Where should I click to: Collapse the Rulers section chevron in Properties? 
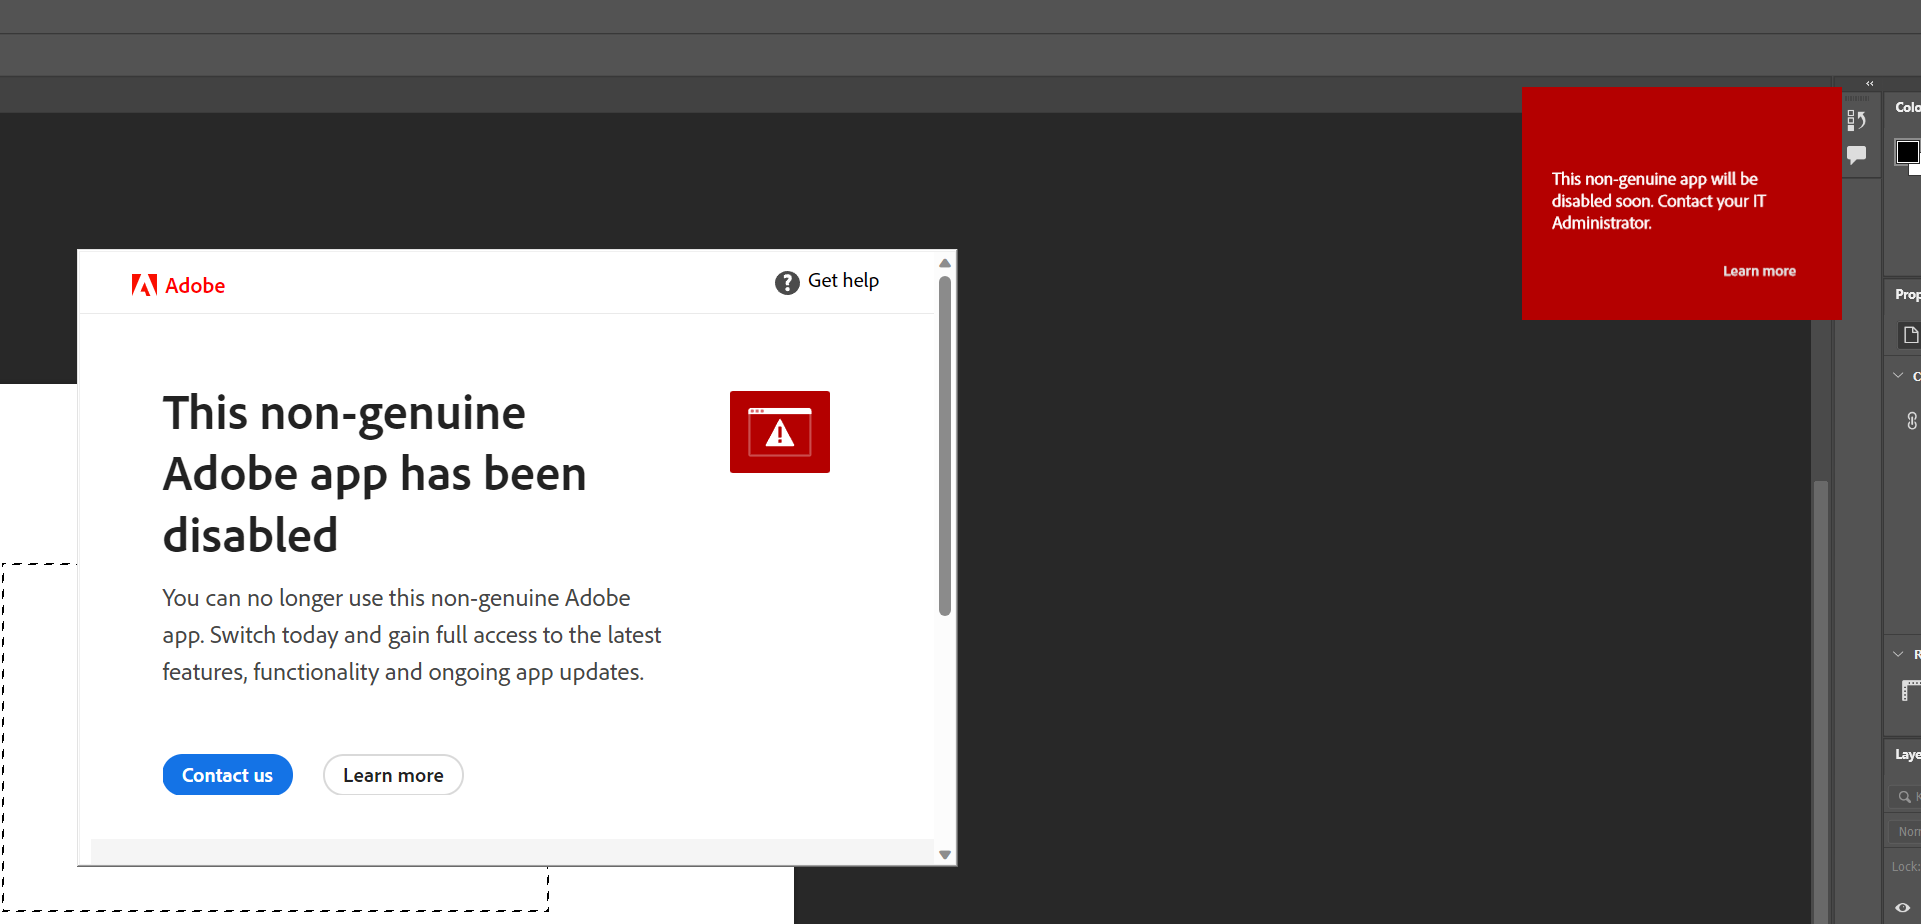coord(1898,654)
